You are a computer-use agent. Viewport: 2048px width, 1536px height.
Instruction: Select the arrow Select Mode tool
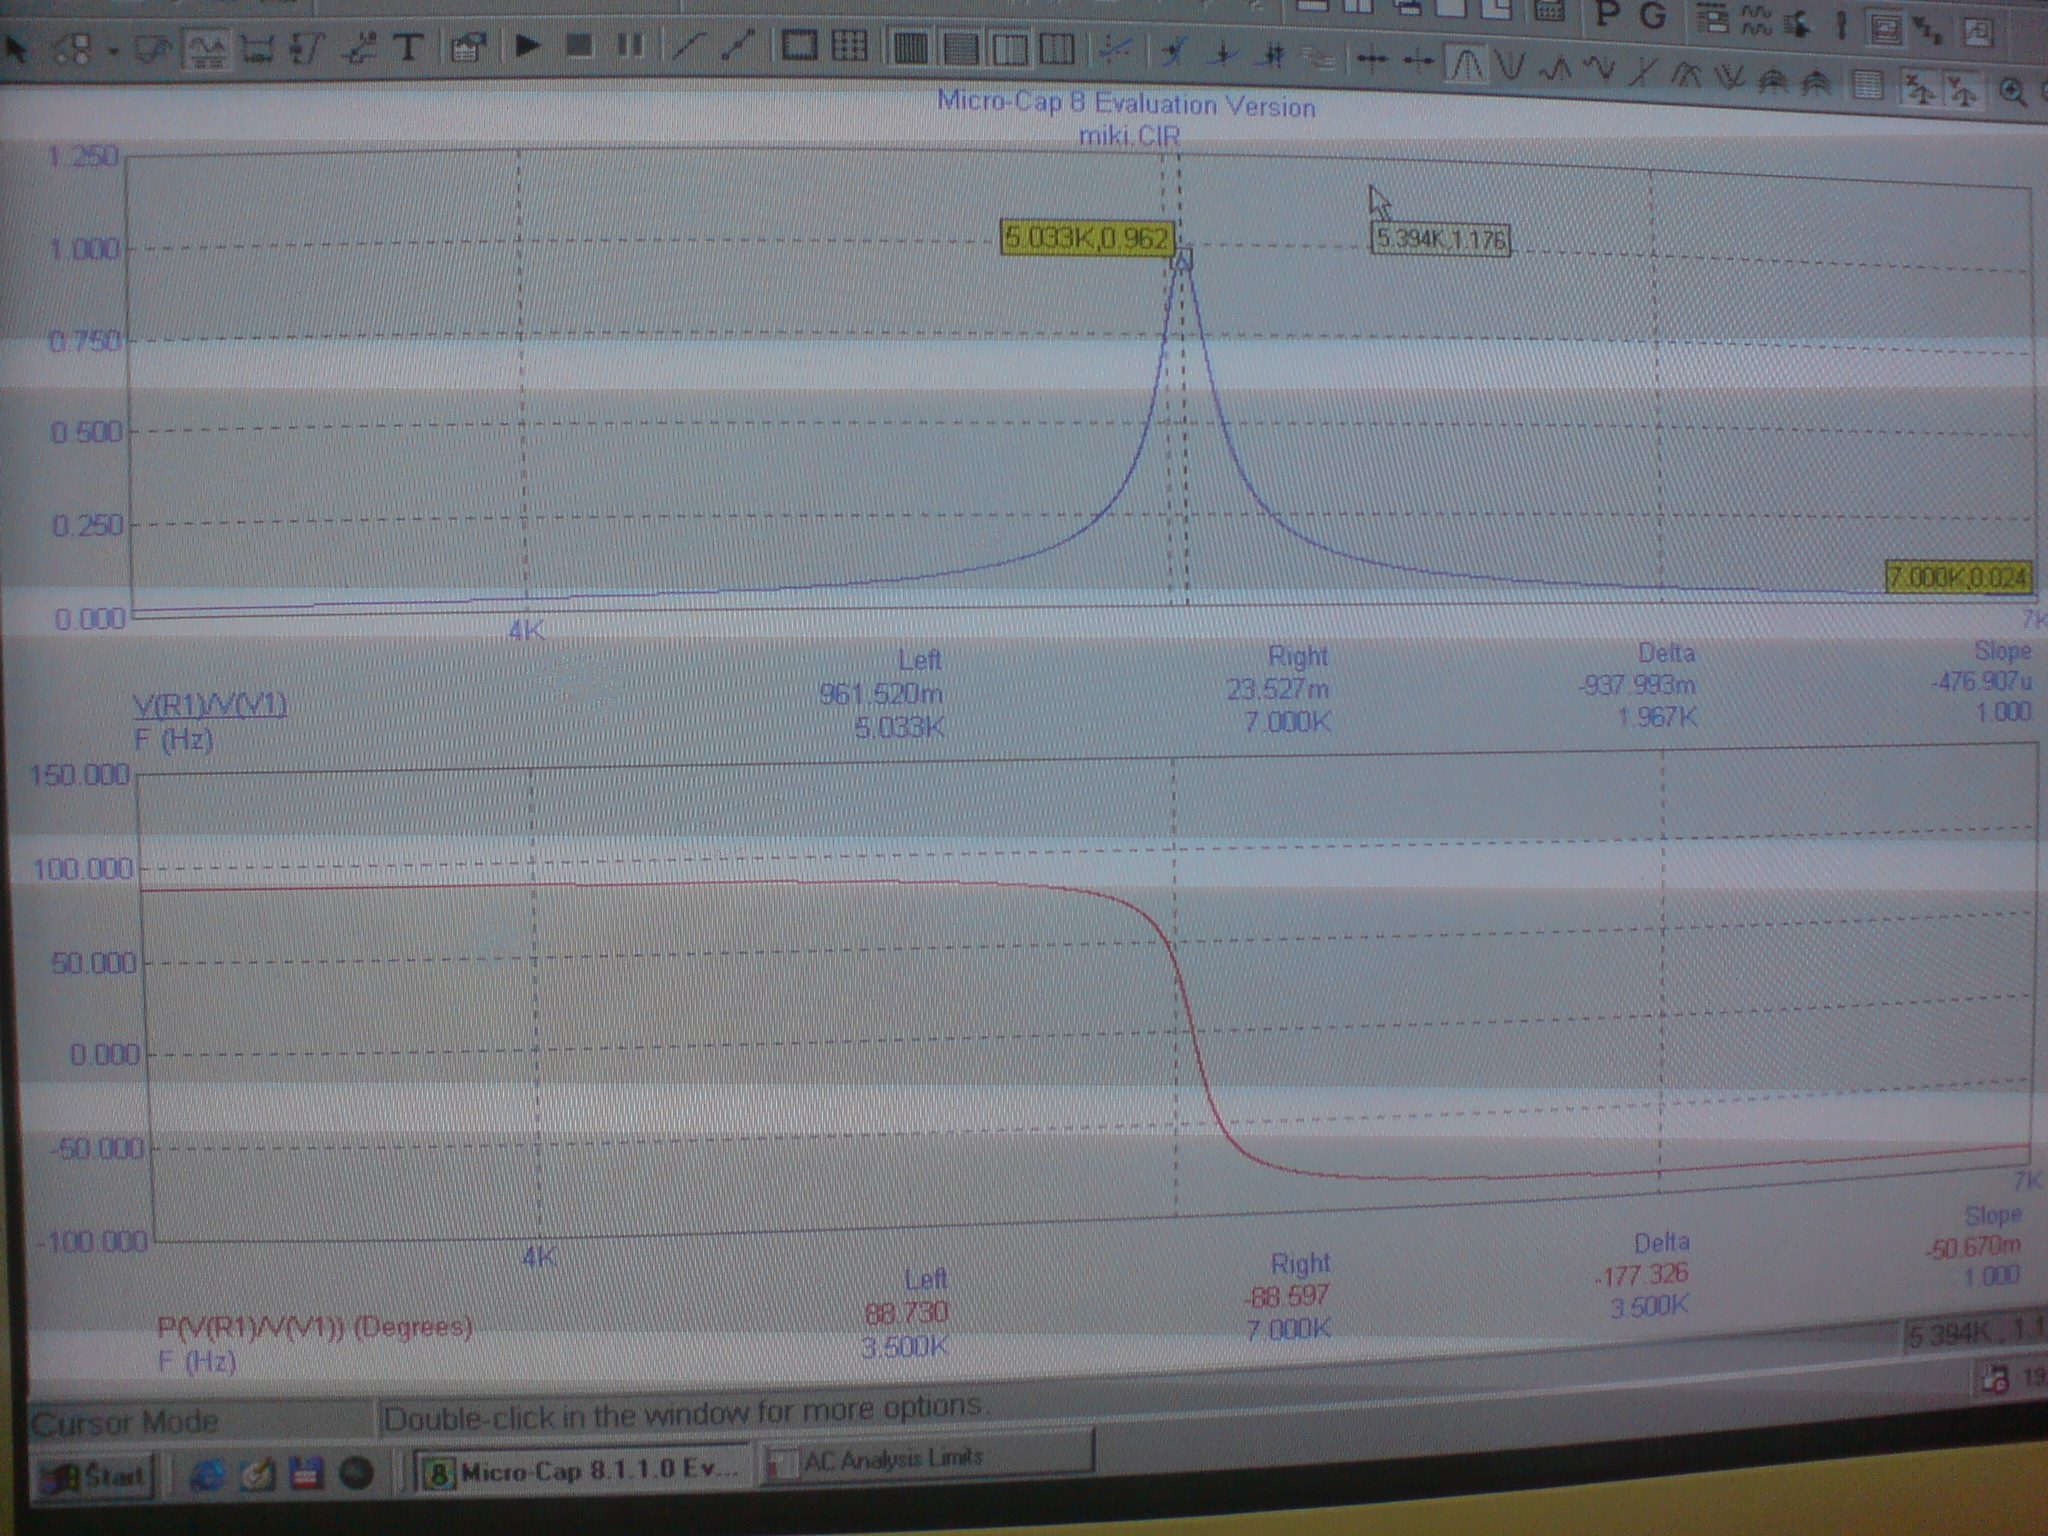coord(14,47)
